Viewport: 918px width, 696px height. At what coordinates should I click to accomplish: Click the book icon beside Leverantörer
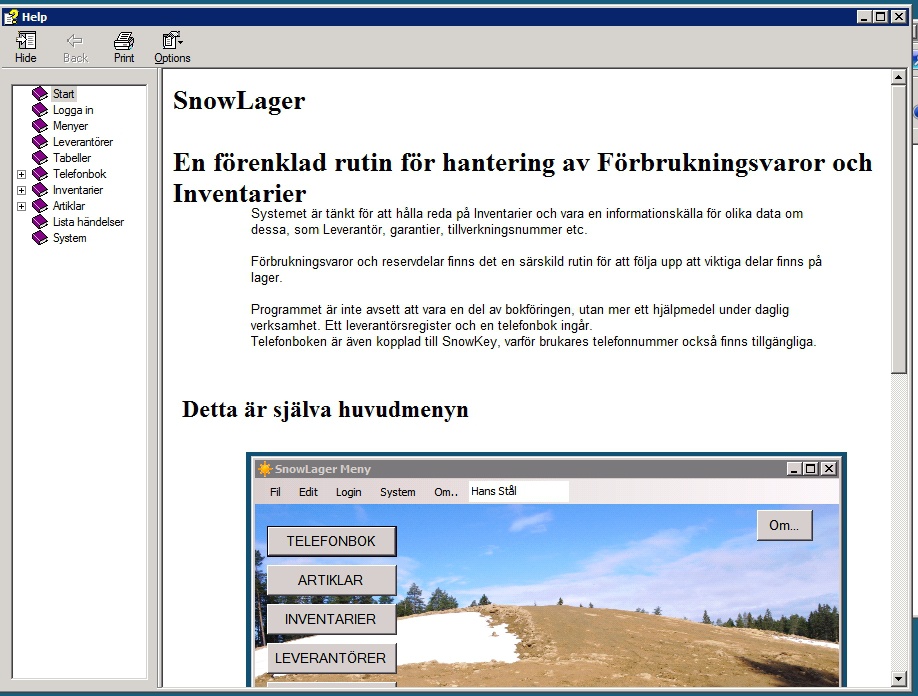tap(40, 142)
